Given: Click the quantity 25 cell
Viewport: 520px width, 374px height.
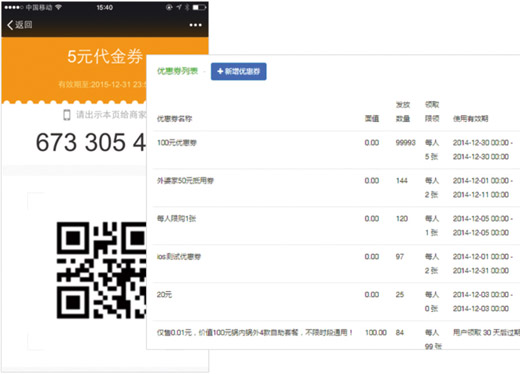Looking at the screenshot, I should pyautogui.click(x=400, y=295).
